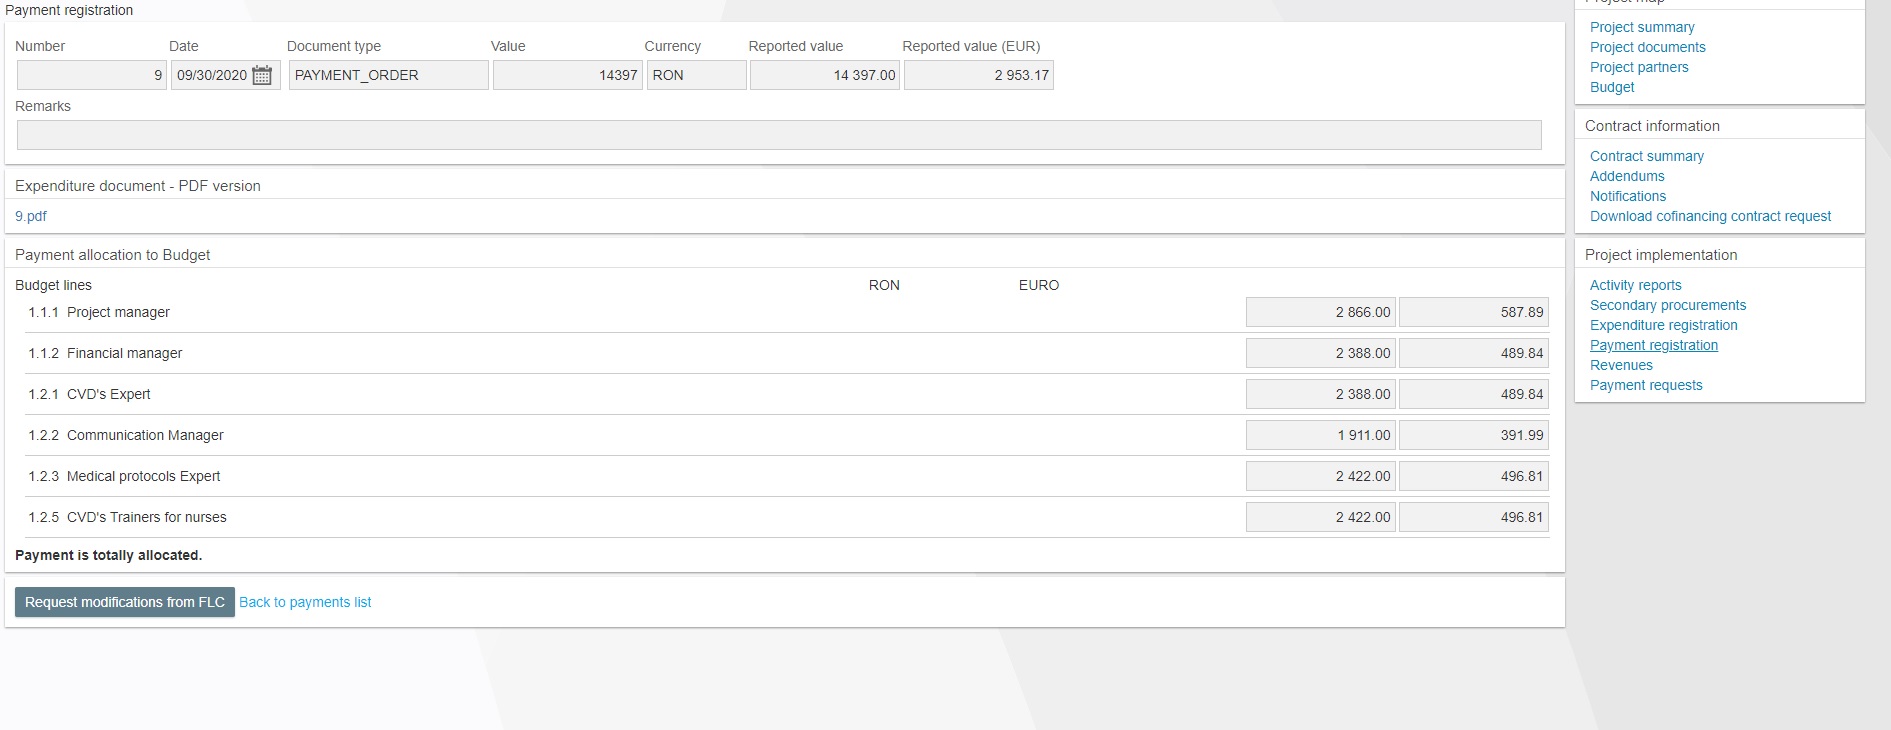Open Activity reports
Image resolution: width=1891 pixels, height=730 pixels.
[x=1635, y=285]
